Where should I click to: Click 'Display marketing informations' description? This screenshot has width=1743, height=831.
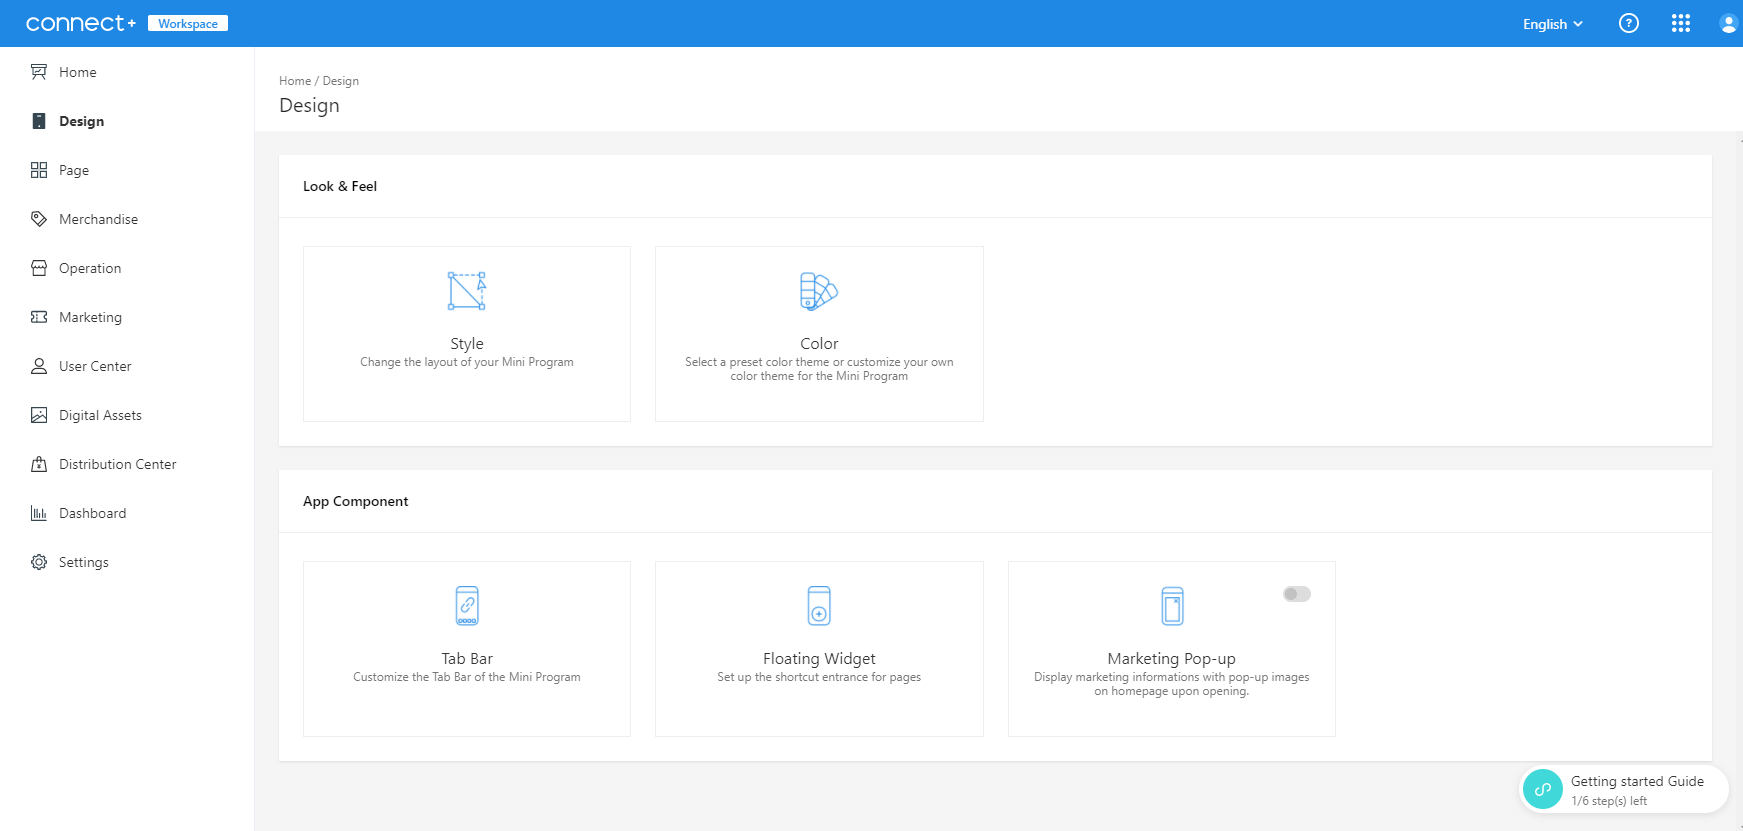click(1172, 684)
